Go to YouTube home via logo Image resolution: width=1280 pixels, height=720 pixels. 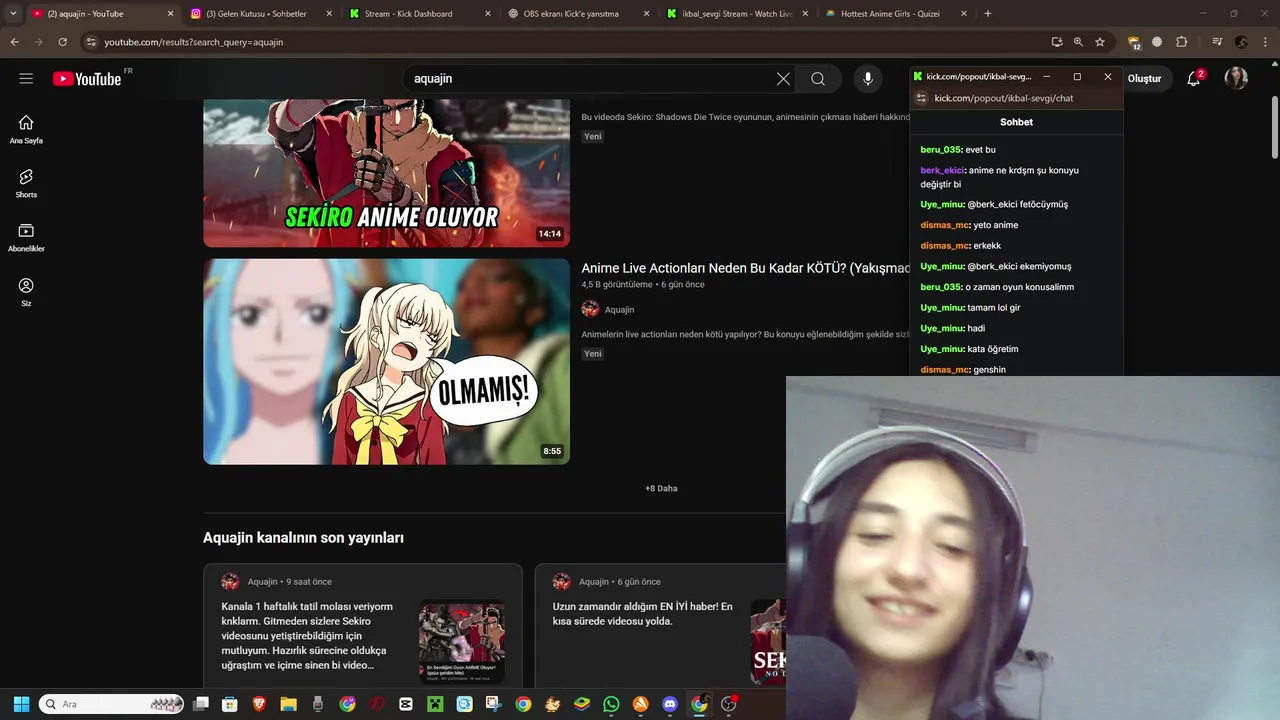(x=87, y=78)
